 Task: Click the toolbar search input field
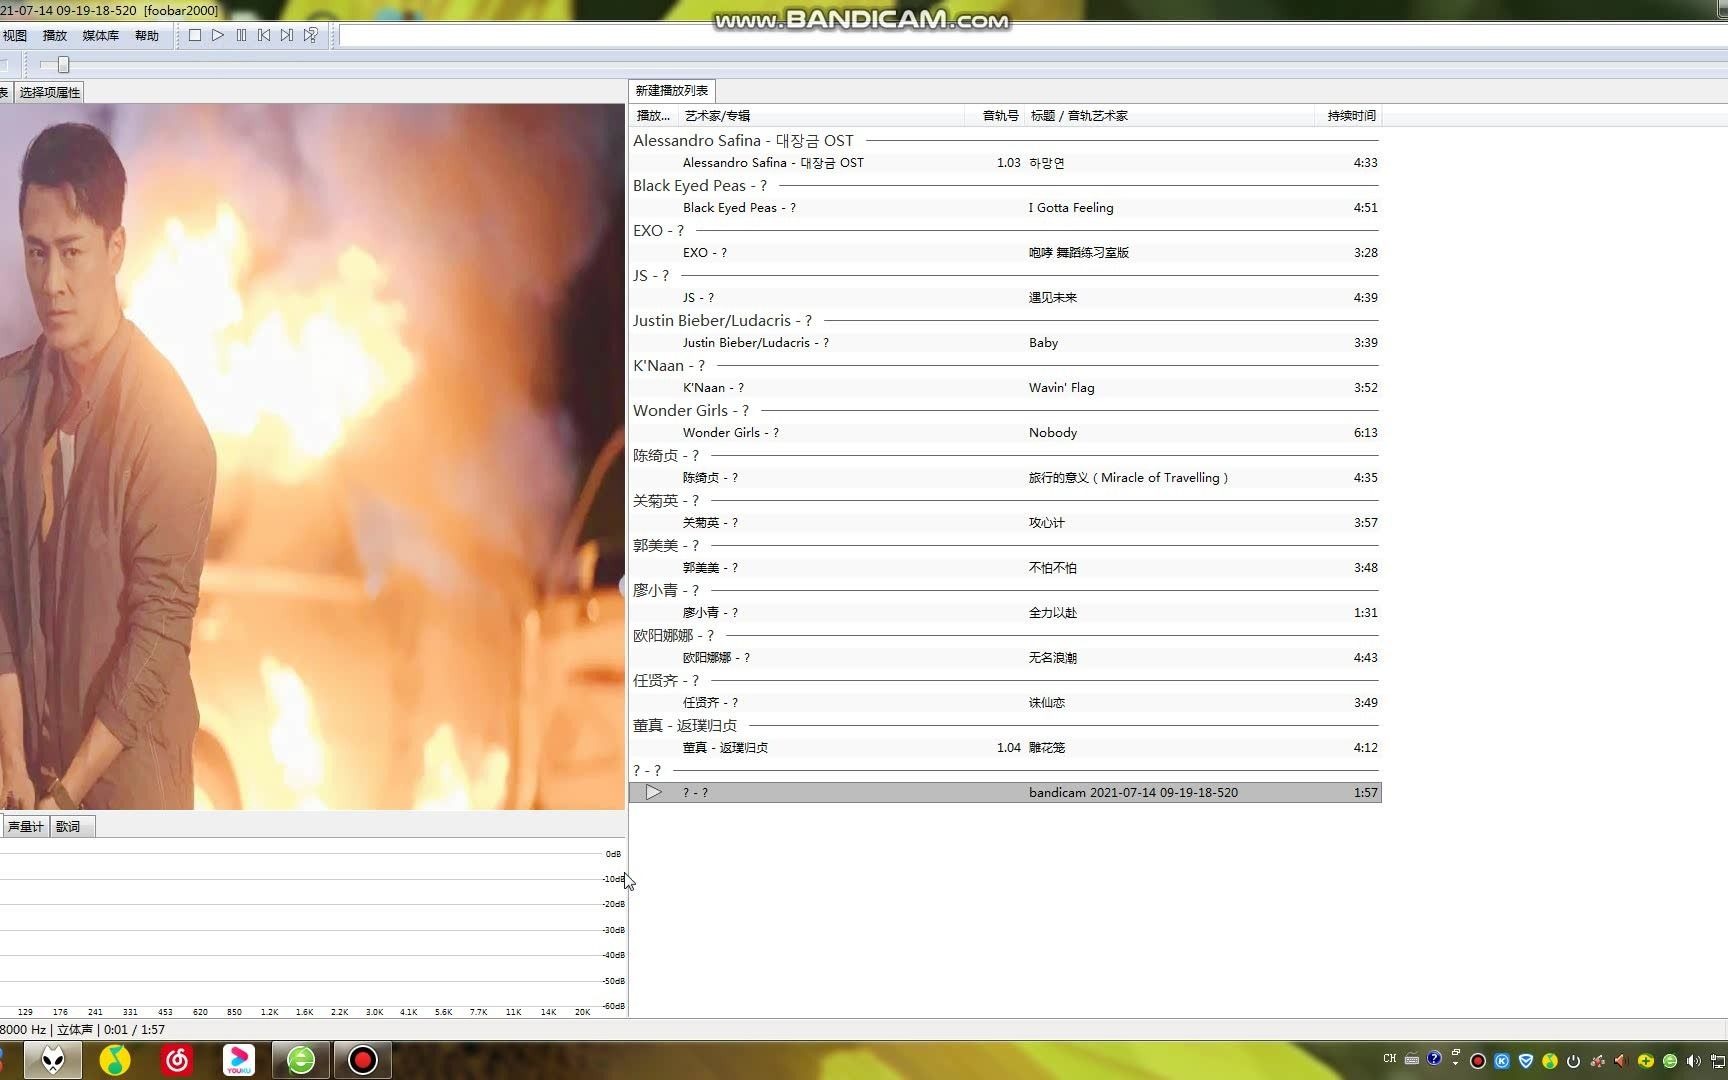[1033, 36]
